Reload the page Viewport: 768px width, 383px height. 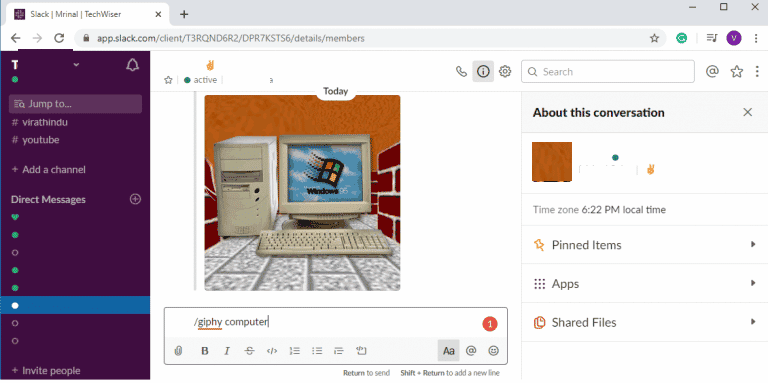point(59,38)
